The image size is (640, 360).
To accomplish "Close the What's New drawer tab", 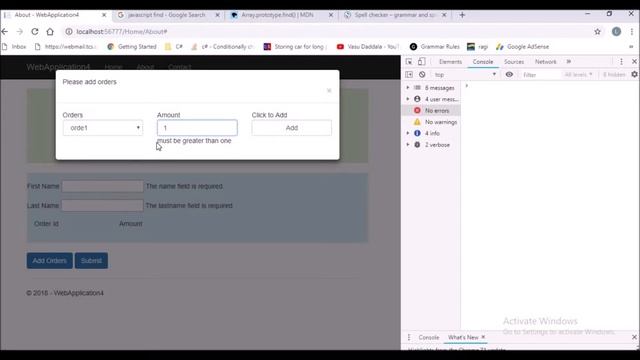I will [483, 337].
